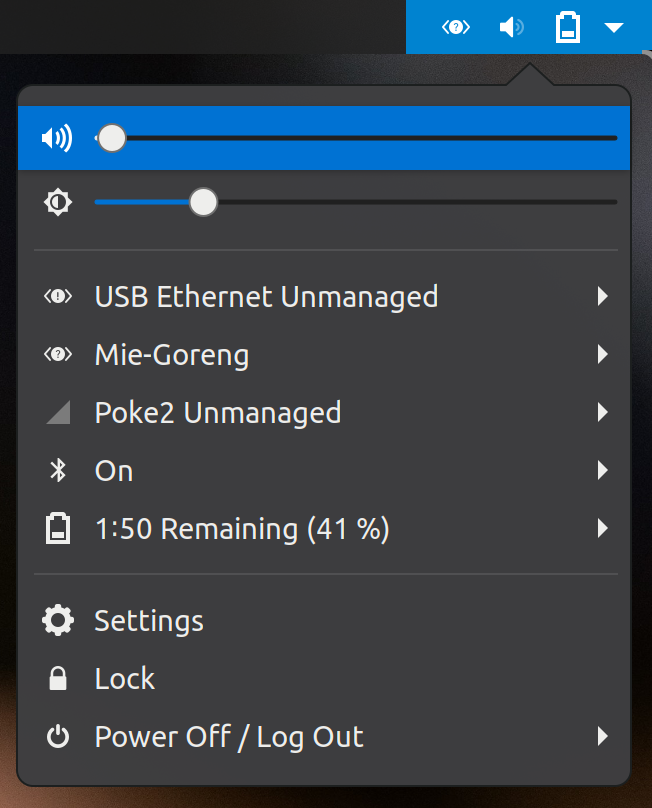Click the lock padlock icon
Image resolution: width=652 pixels, height=808 pixels.
click(x=58, y=678)
